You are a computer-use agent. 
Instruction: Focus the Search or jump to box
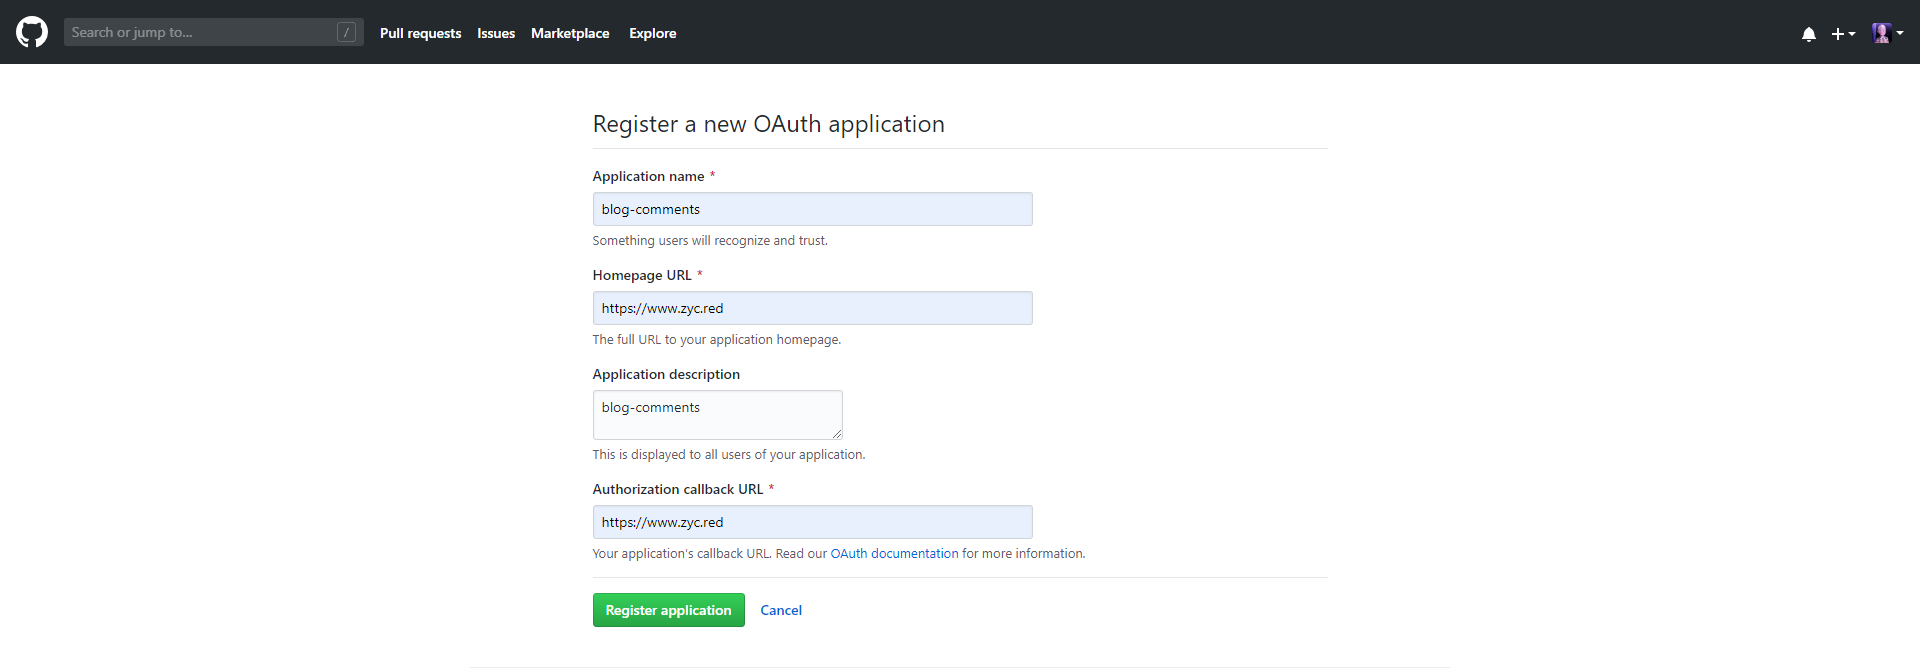pos(200,32)
